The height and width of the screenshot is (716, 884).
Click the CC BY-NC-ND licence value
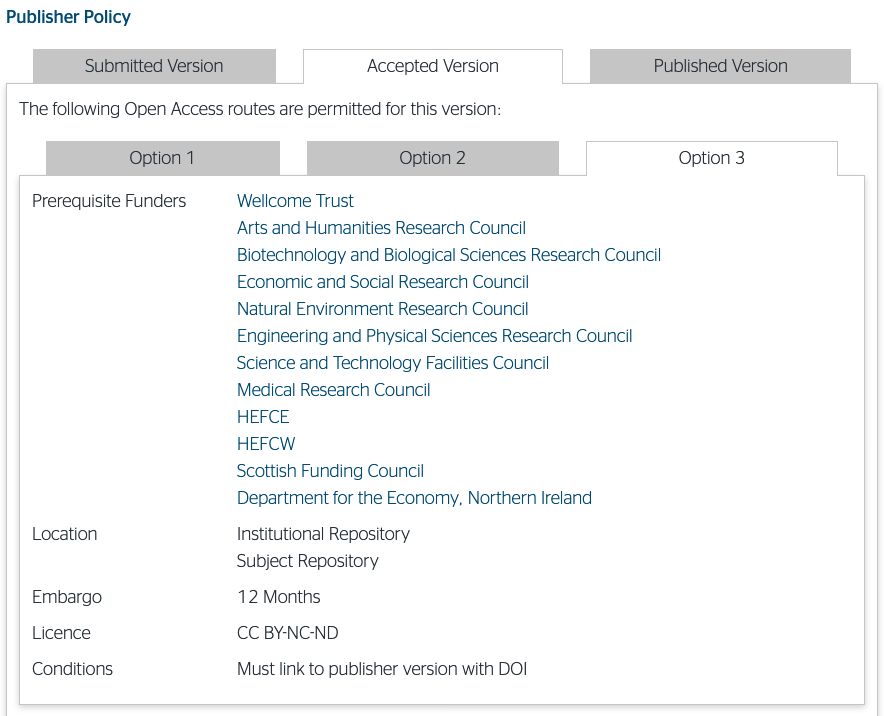pyautogui.click(x=288, y=633)
